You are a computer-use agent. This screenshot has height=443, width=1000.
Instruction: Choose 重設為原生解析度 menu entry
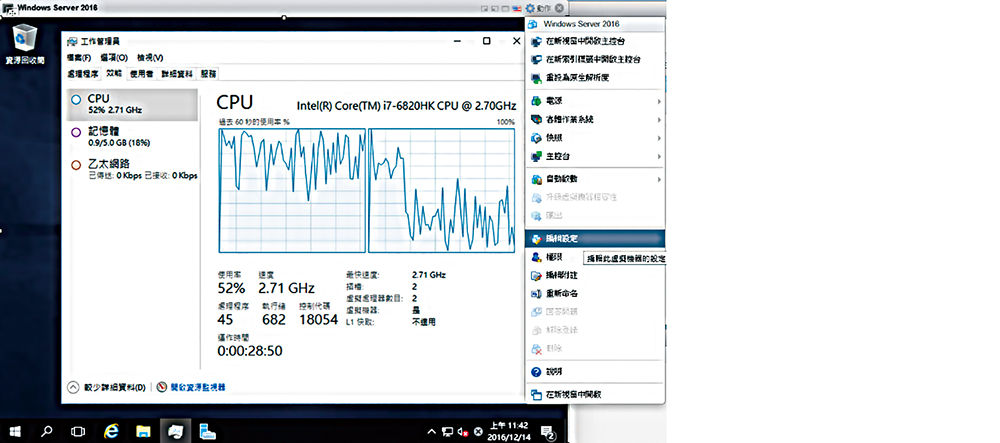click(595, 78)
